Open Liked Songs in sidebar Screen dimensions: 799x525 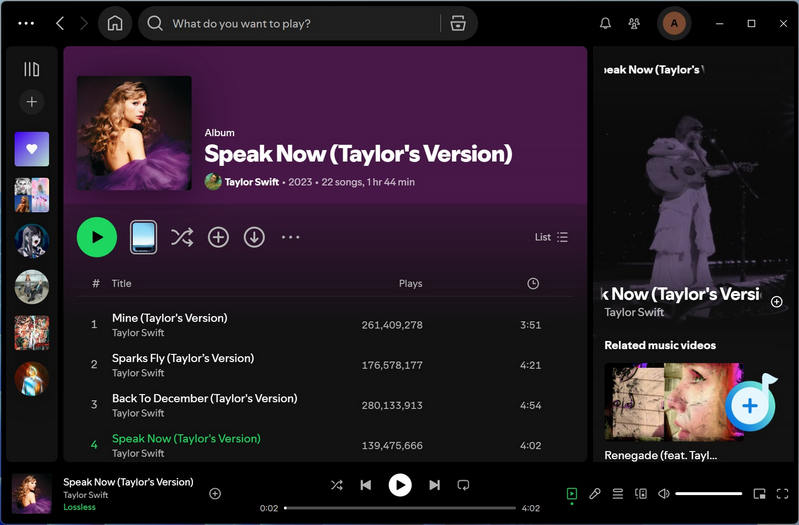point(32,149)
